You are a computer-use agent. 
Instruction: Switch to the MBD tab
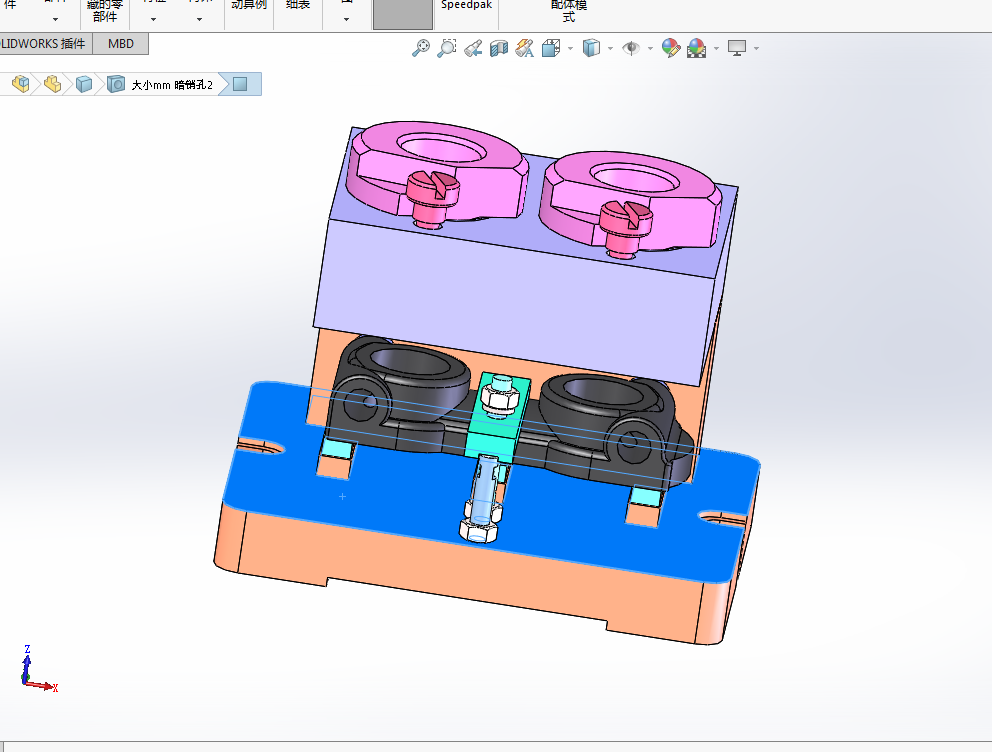[x=121, y=44]
